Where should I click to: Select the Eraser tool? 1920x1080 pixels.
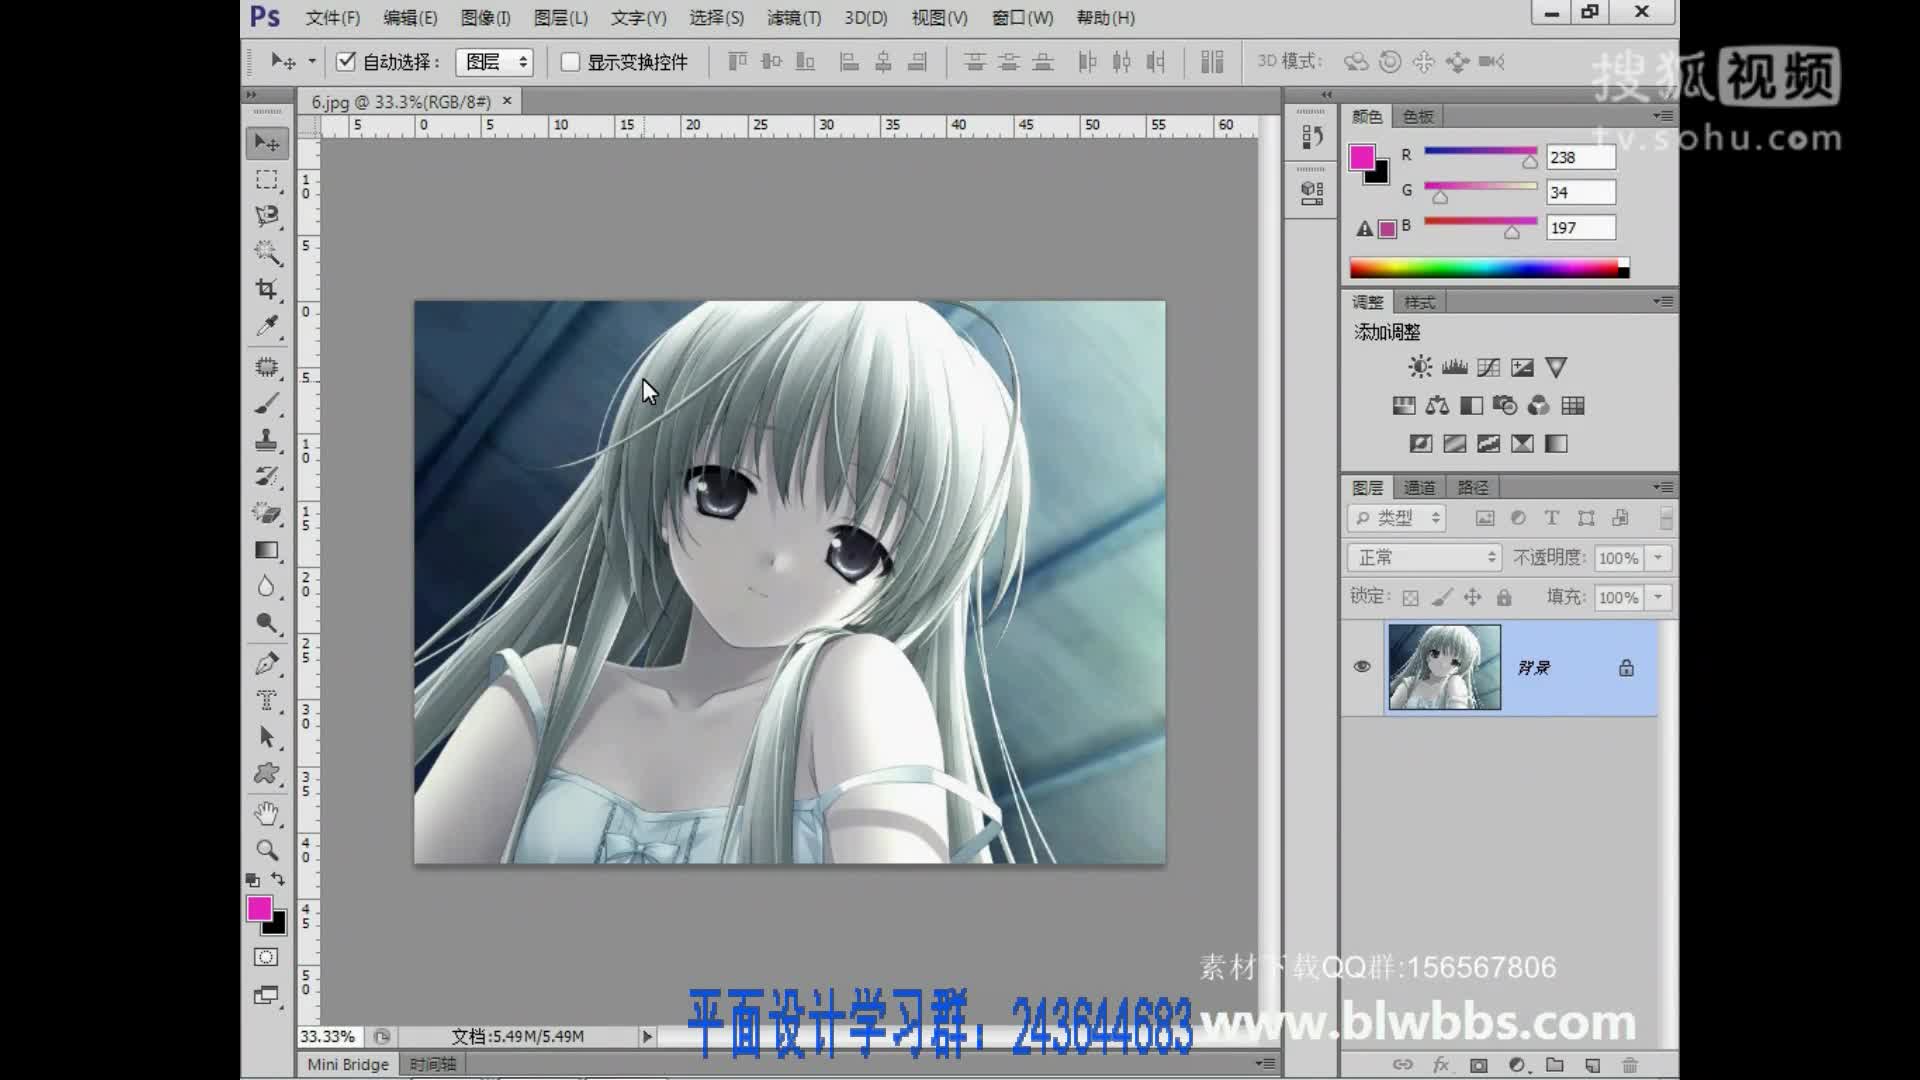tap(267, 513)
